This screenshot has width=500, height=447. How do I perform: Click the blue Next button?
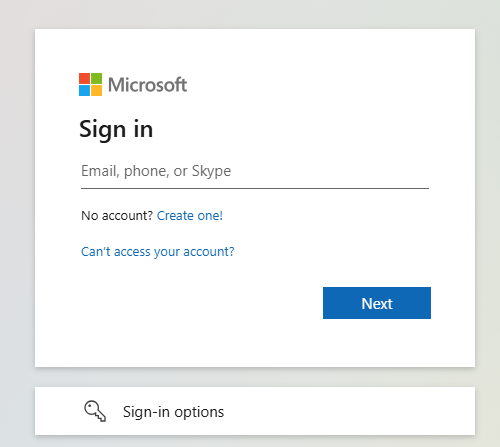pos(377,303)
